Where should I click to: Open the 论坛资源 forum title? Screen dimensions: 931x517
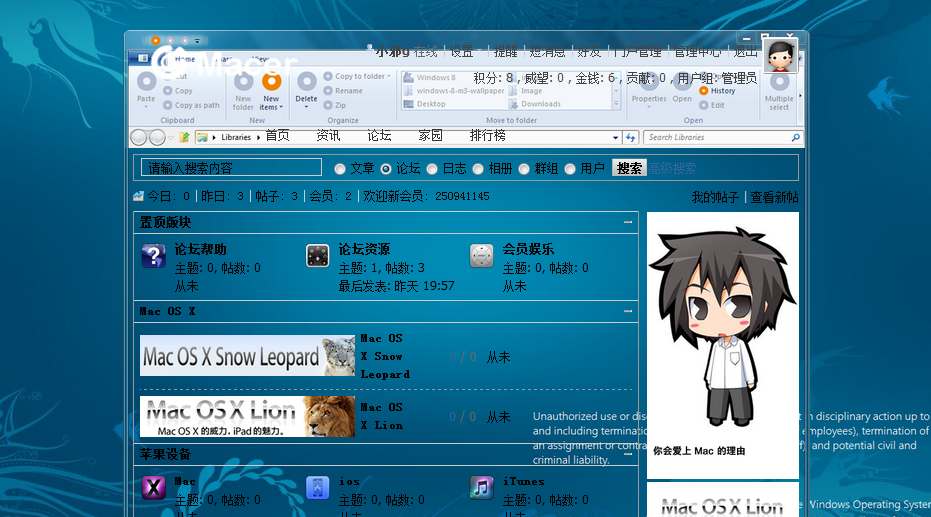click(x=364, y=249)
